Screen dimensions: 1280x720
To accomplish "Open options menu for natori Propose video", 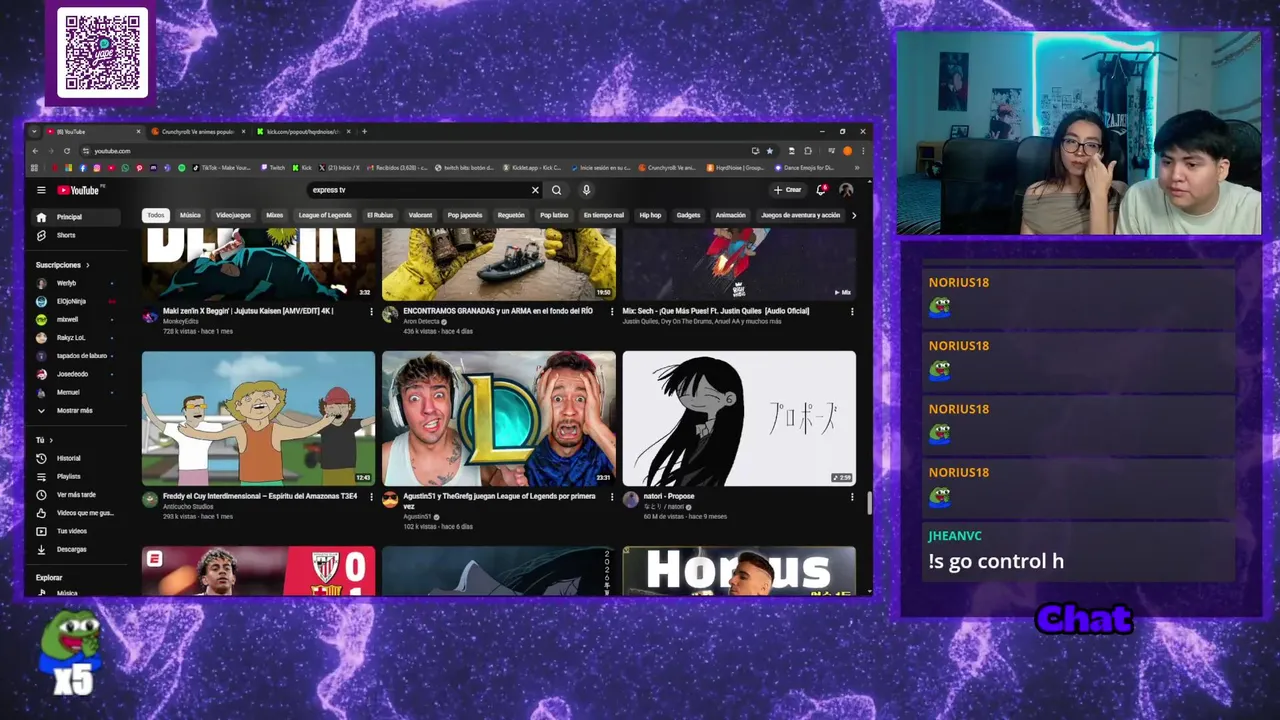I will [852, 496].
